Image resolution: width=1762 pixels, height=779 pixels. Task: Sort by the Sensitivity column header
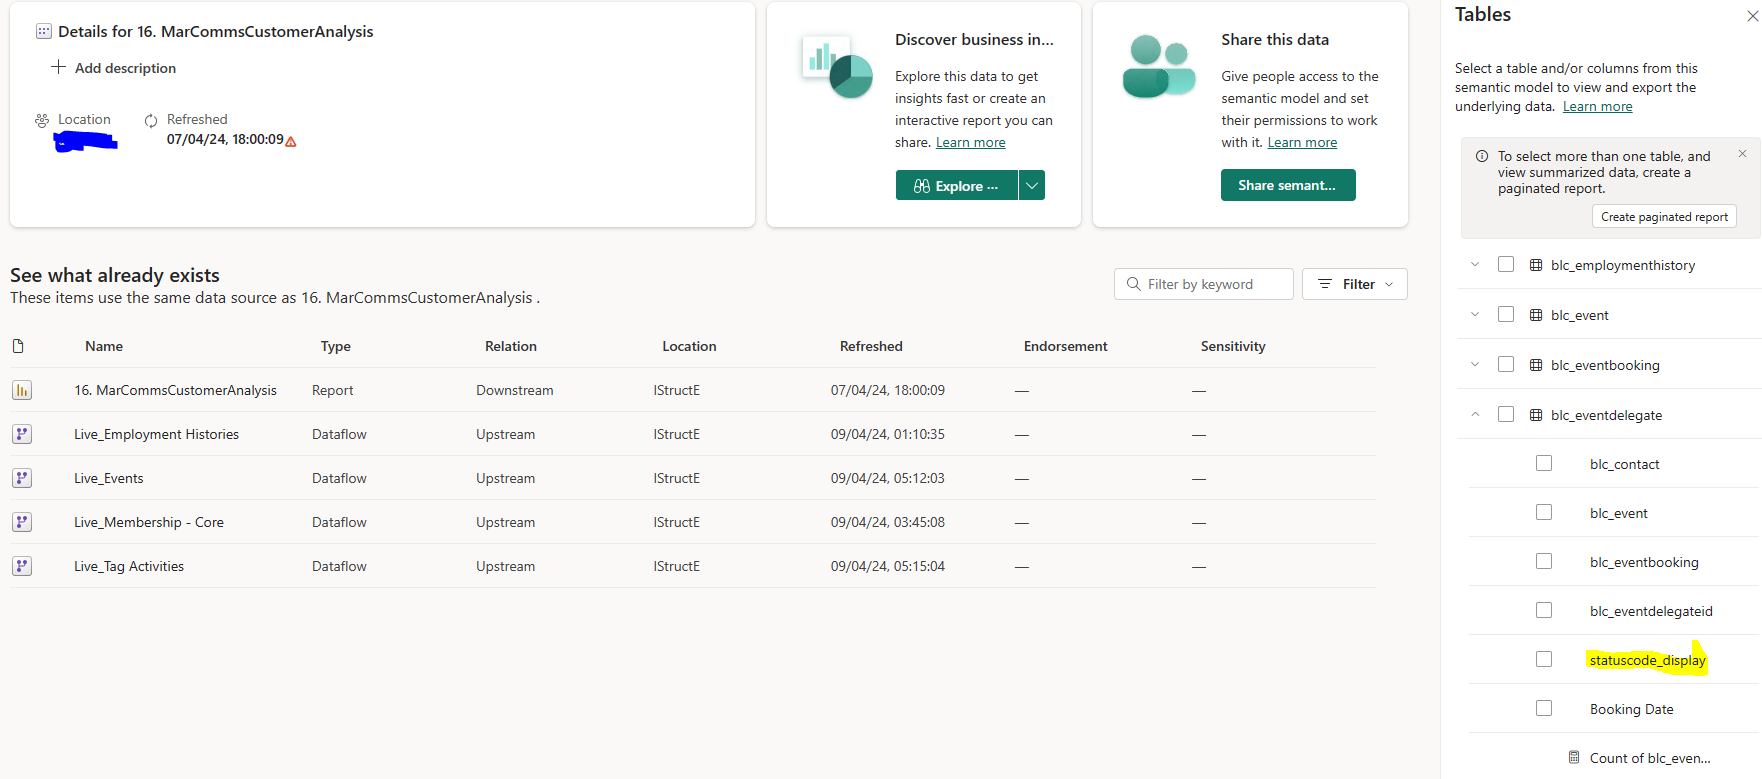click(x=1233, y=346)
